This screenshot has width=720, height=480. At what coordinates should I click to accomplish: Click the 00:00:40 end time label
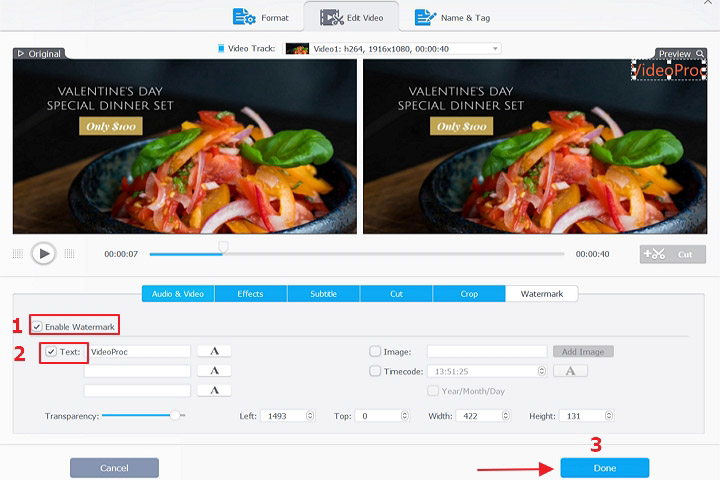click(592, 254)
